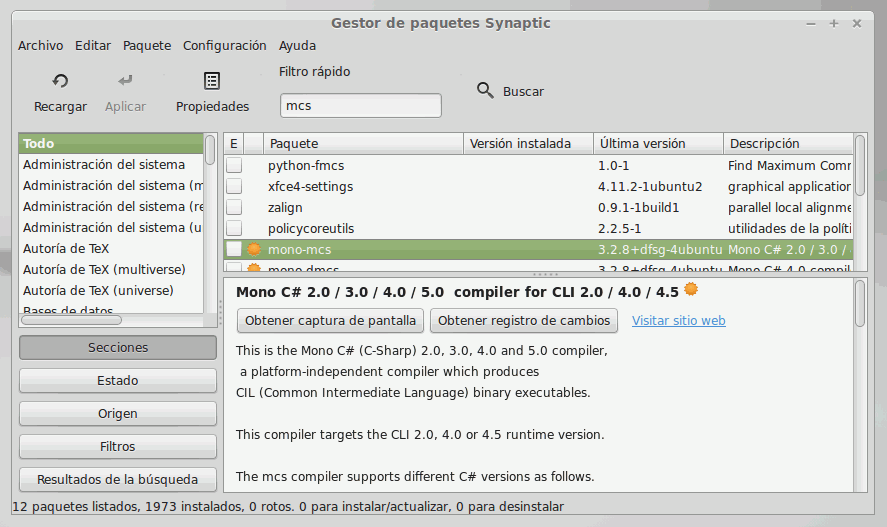Open the Archivo menu

pos(40,46)
